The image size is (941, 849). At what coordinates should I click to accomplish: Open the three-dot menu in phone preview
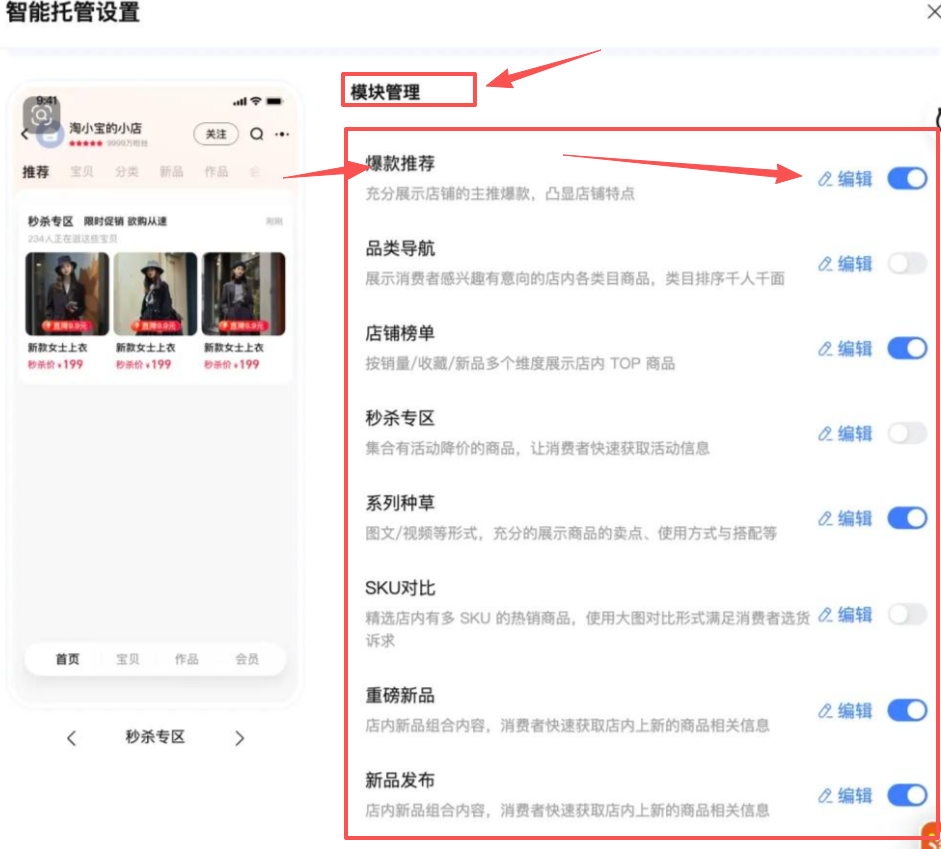point(282,134)
